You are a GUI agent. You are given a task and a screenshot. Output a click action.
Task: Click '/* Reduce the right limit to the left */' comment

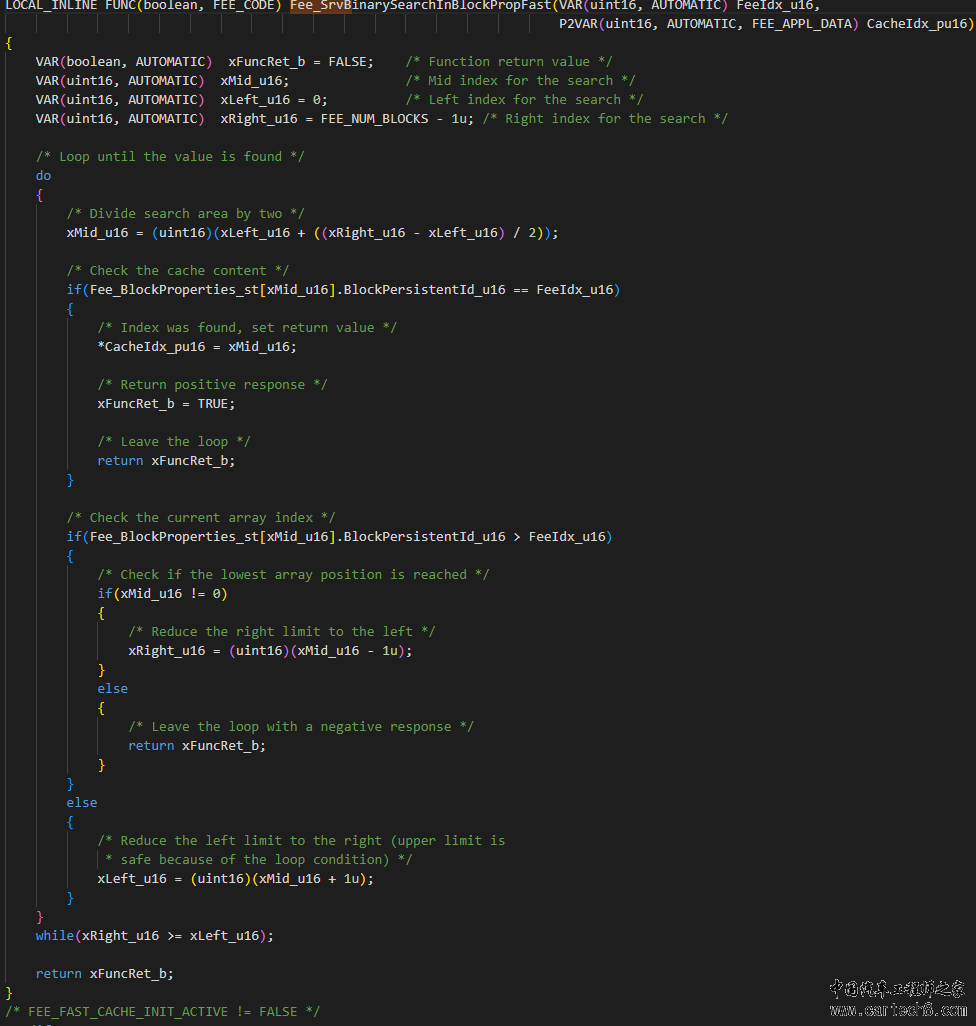coord(282,631)
